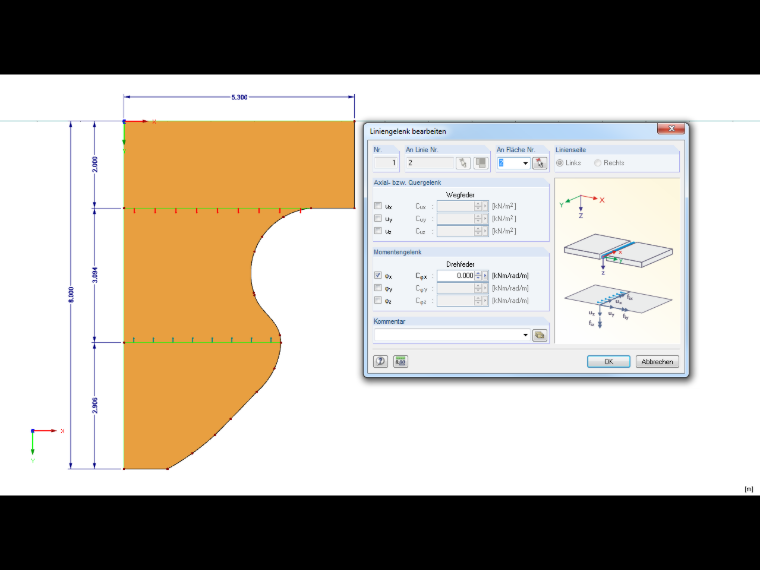Viewport: 760px width, 570px height.
Task: Click the Nr. field showing 1
Action: pyautogui.click(x=386, y=163)
